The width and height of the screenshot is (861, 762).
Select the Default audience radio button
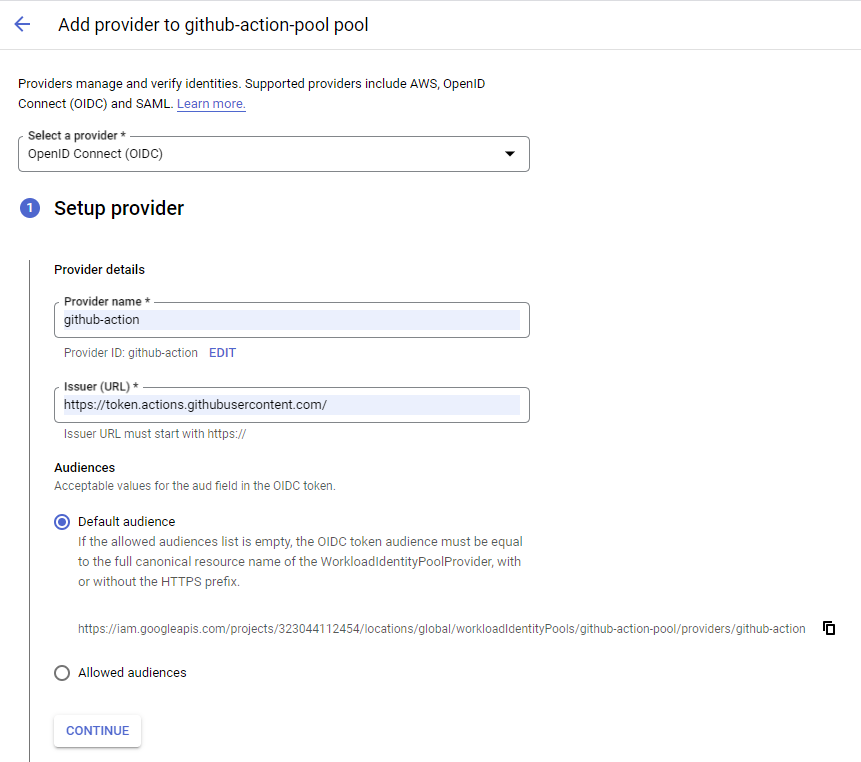(62, 522)
